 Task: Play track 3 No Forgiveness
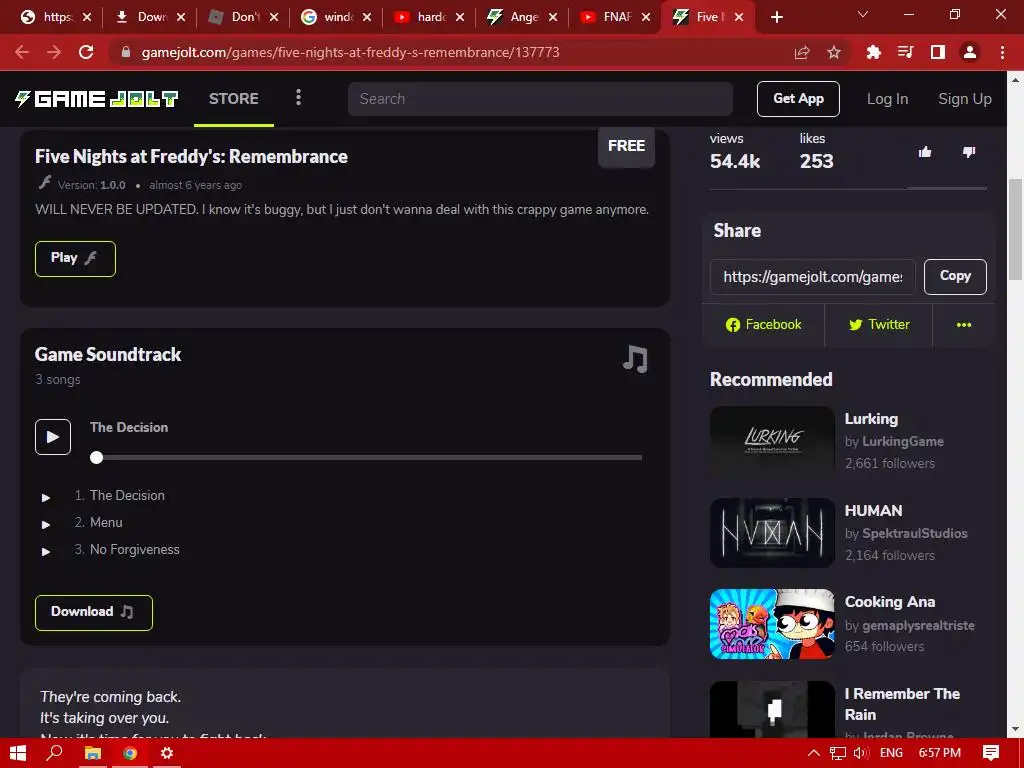pos(46,551)
